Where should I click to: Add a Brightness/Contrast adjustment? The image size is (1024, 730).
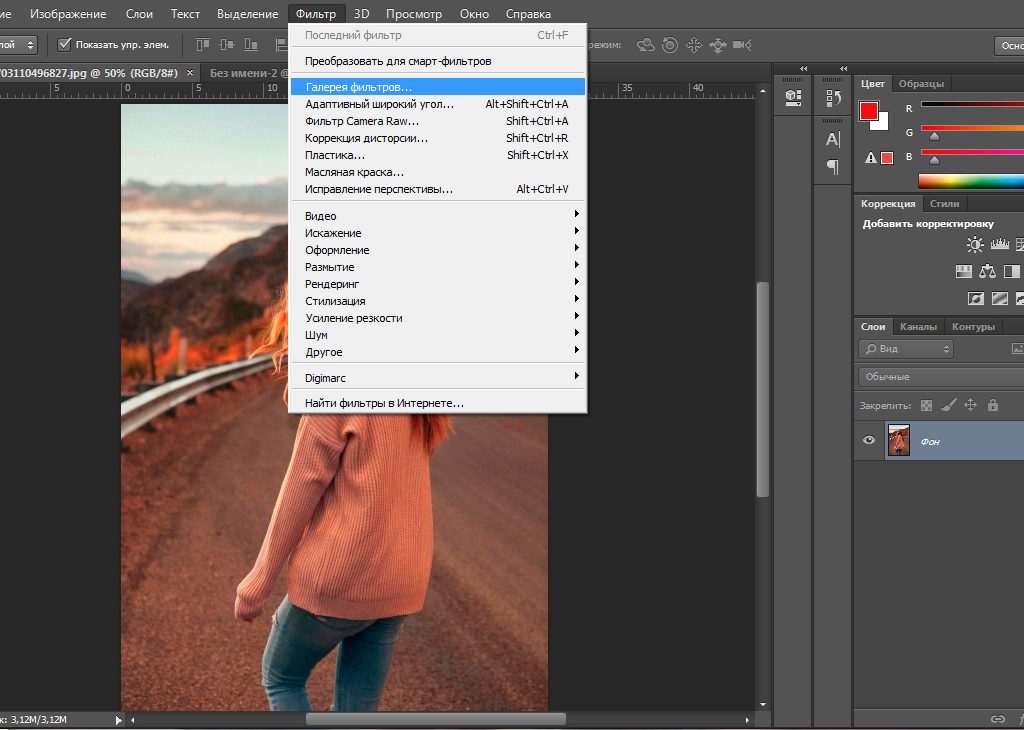pos(975,244)
